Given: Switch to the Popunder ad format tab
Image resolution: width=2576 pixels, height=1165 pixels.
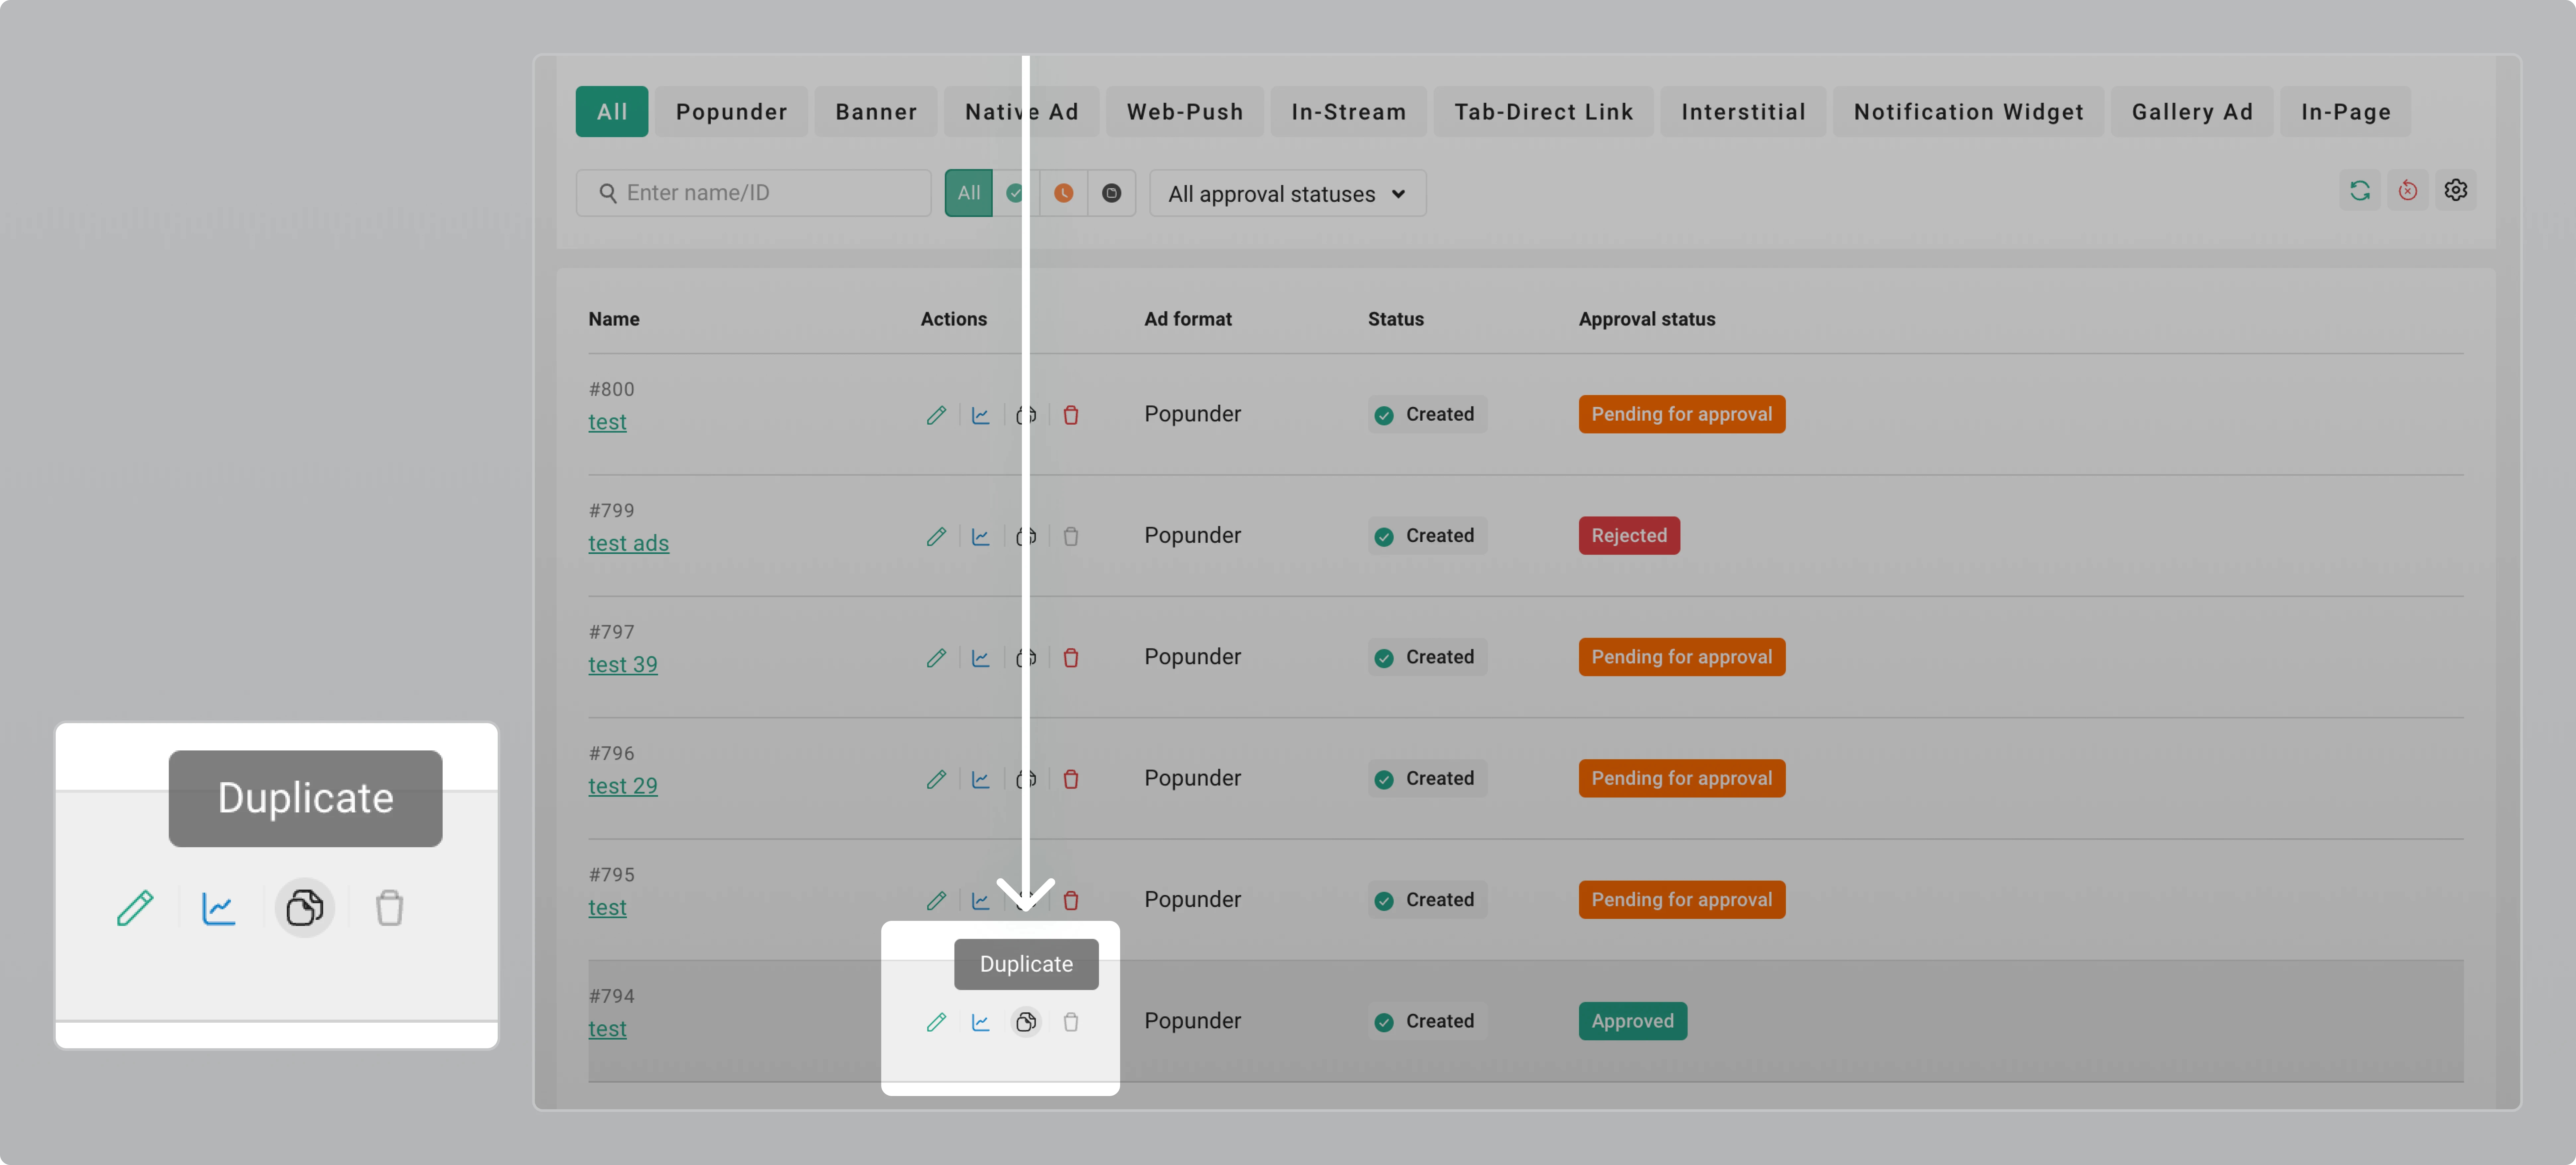Looking at the screenshot, I should click(732, 111).
